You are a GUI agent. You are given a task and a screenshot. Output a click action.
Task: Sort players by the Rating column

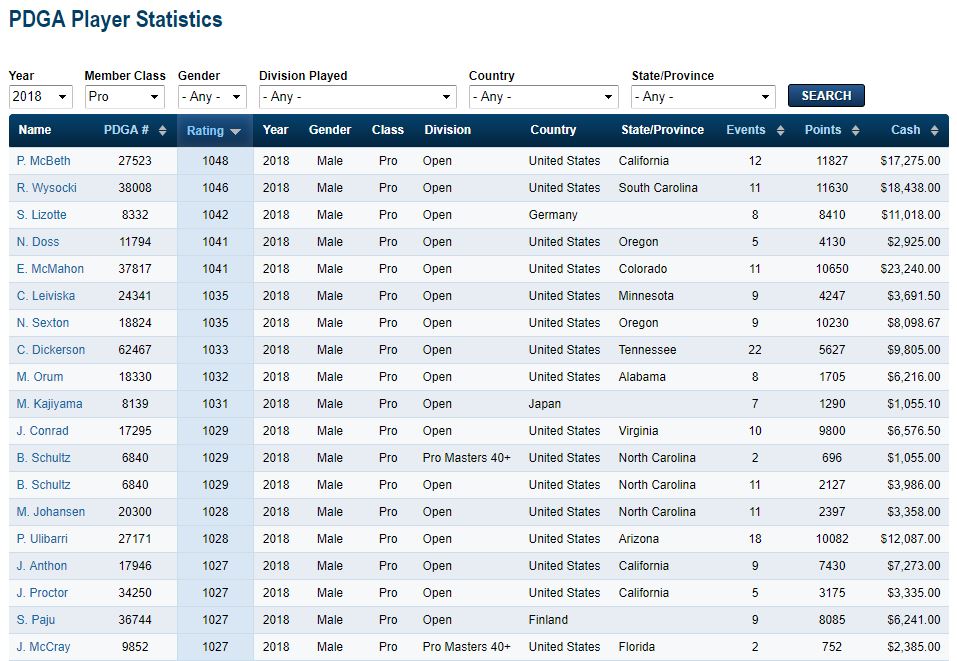[x=211, y=130]
